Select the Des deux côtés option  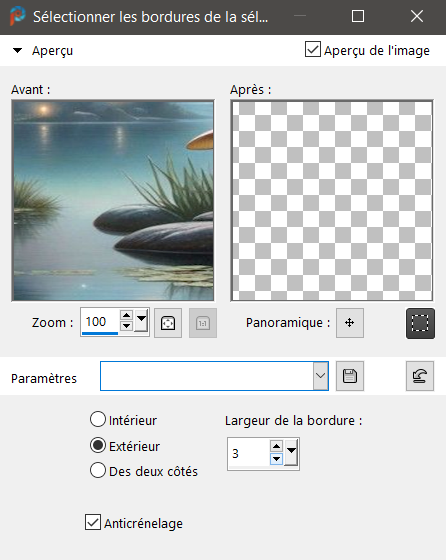pyautogui.click(x=98, y=470)
